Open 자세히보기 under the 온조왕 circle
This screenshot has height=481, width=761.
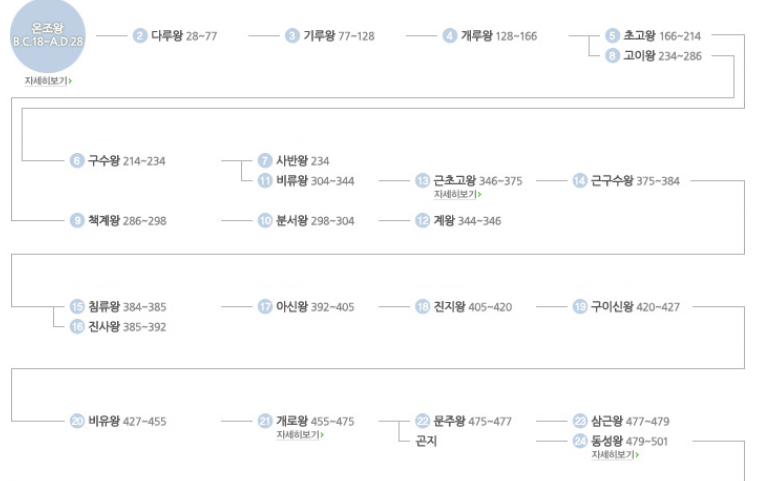click(x=48, y=80)
